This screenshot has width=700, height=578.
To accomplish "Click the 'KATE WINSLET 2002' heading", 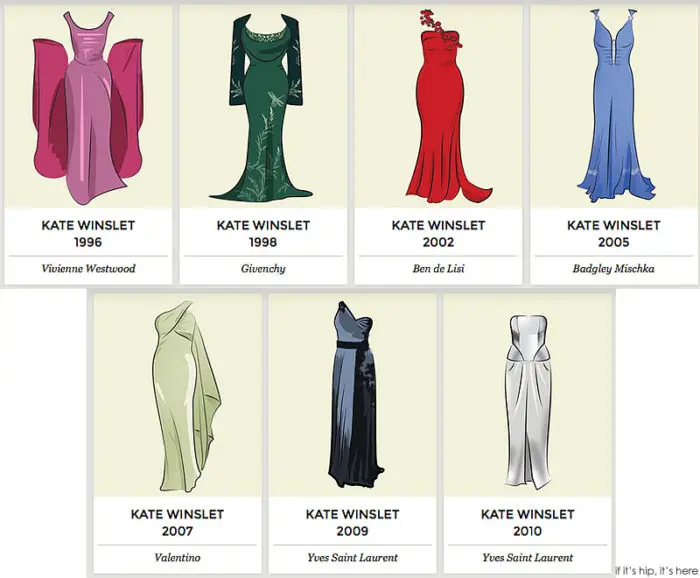I will [x=438, y=233].
